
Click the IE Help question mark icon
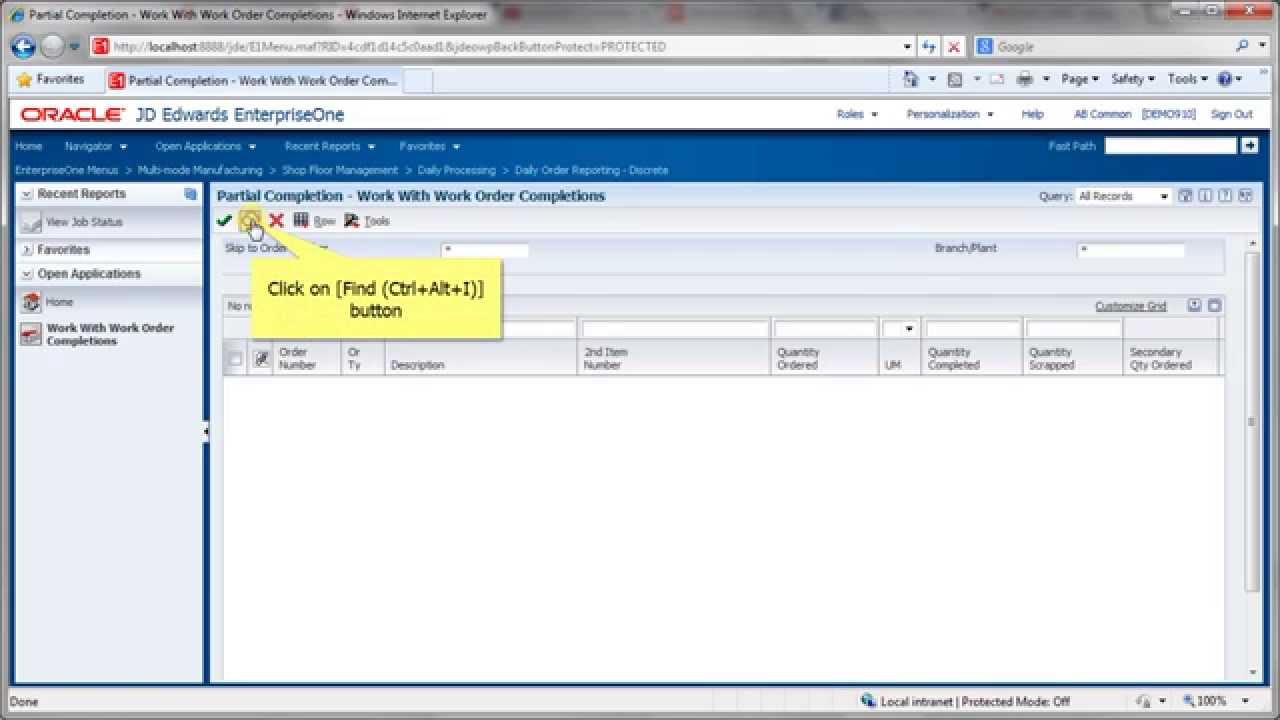click(1224, 79)
